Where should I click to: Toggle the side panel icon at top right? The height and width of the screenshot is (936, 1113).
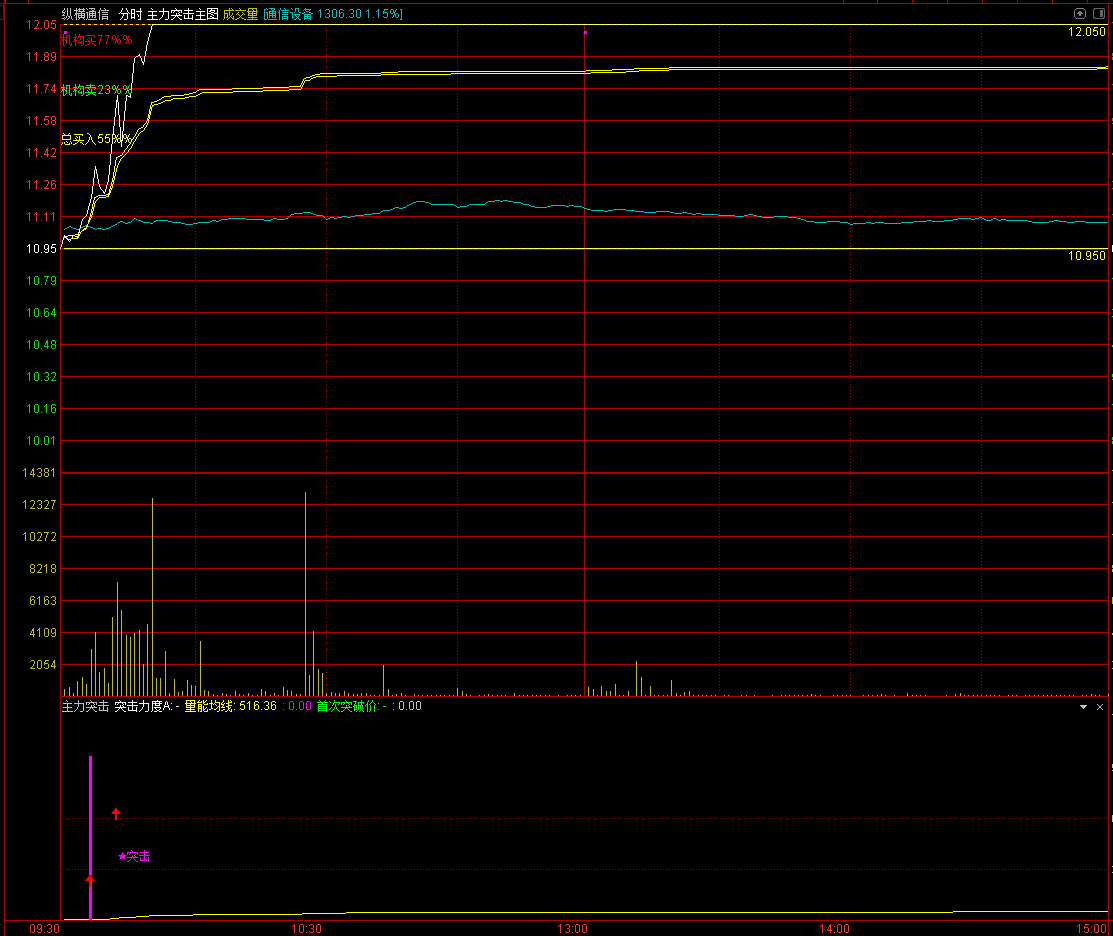pos(1098,14)
